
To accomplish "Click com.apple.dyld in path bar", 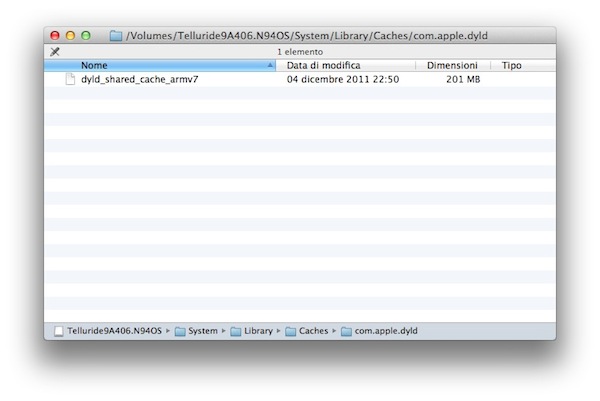I will coord(386,331).
